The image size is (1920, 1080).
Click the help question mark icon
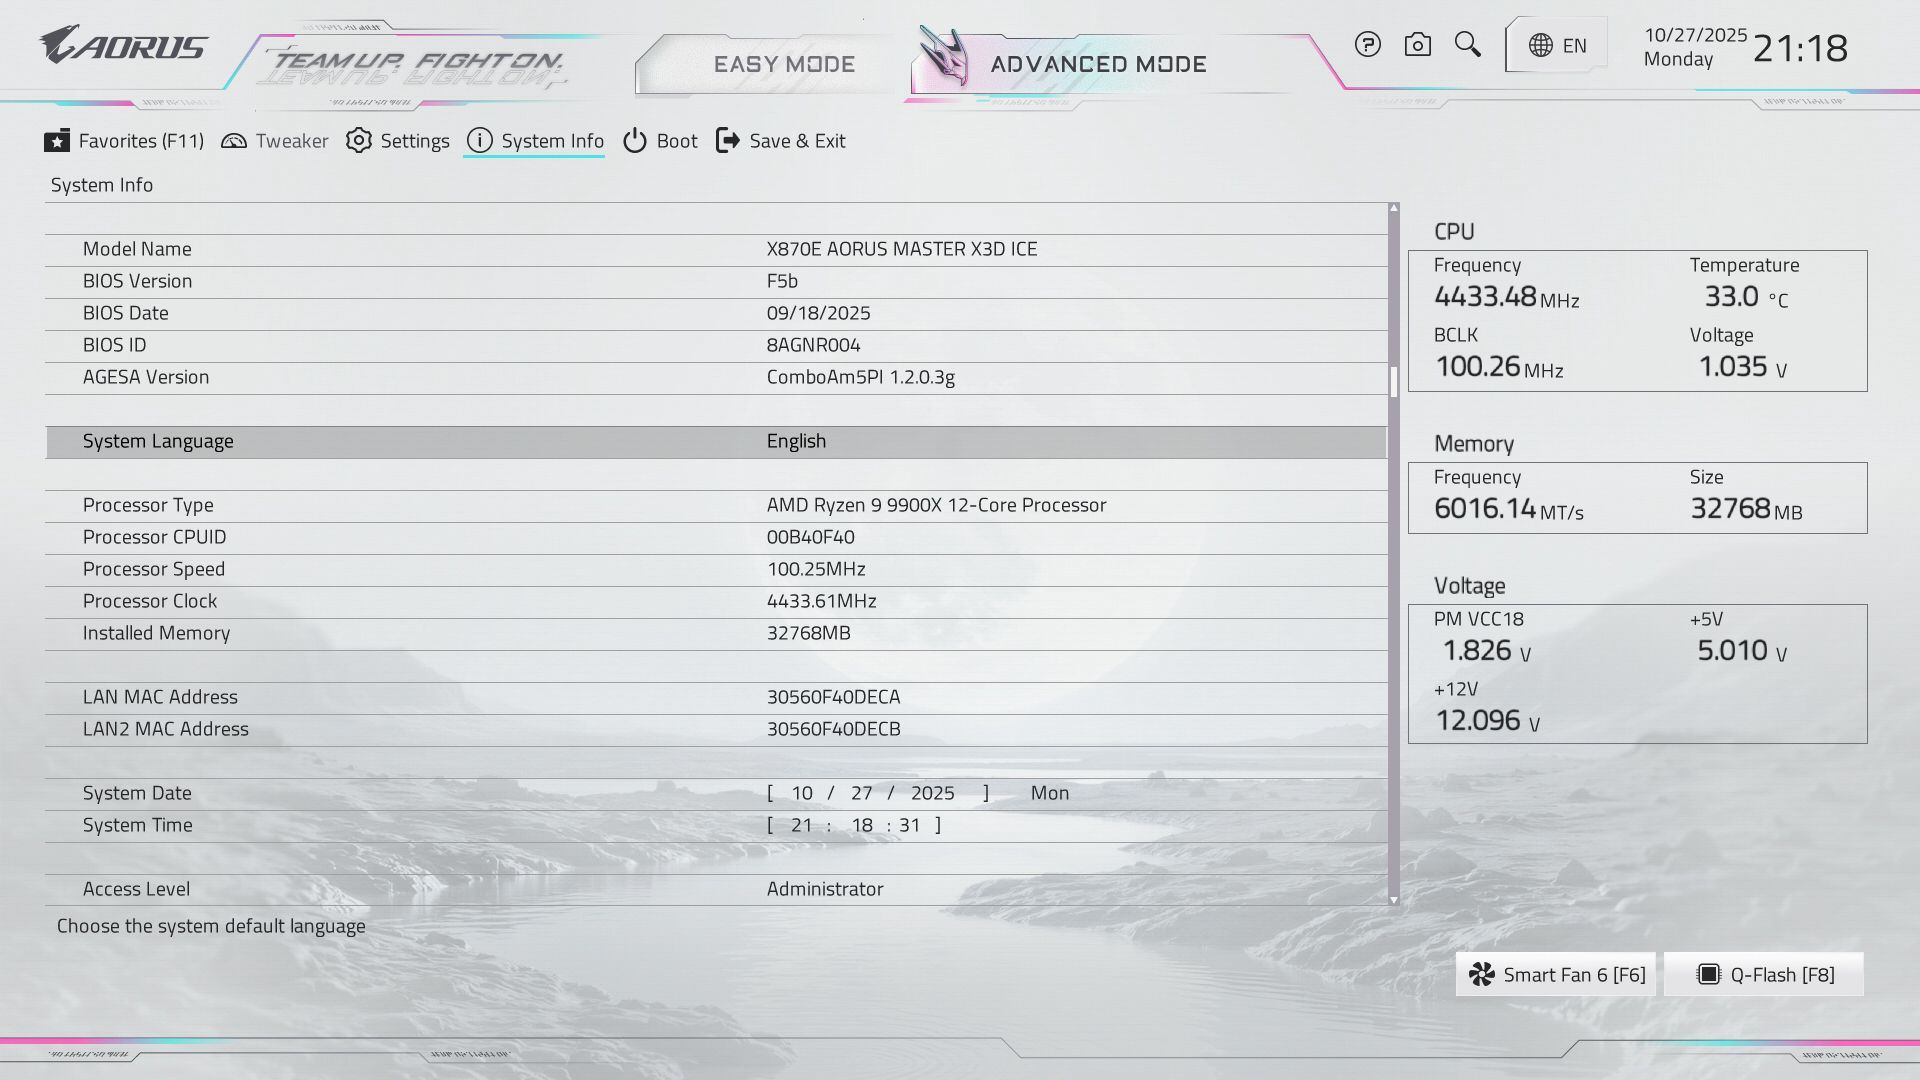(x=1367, y=45)
